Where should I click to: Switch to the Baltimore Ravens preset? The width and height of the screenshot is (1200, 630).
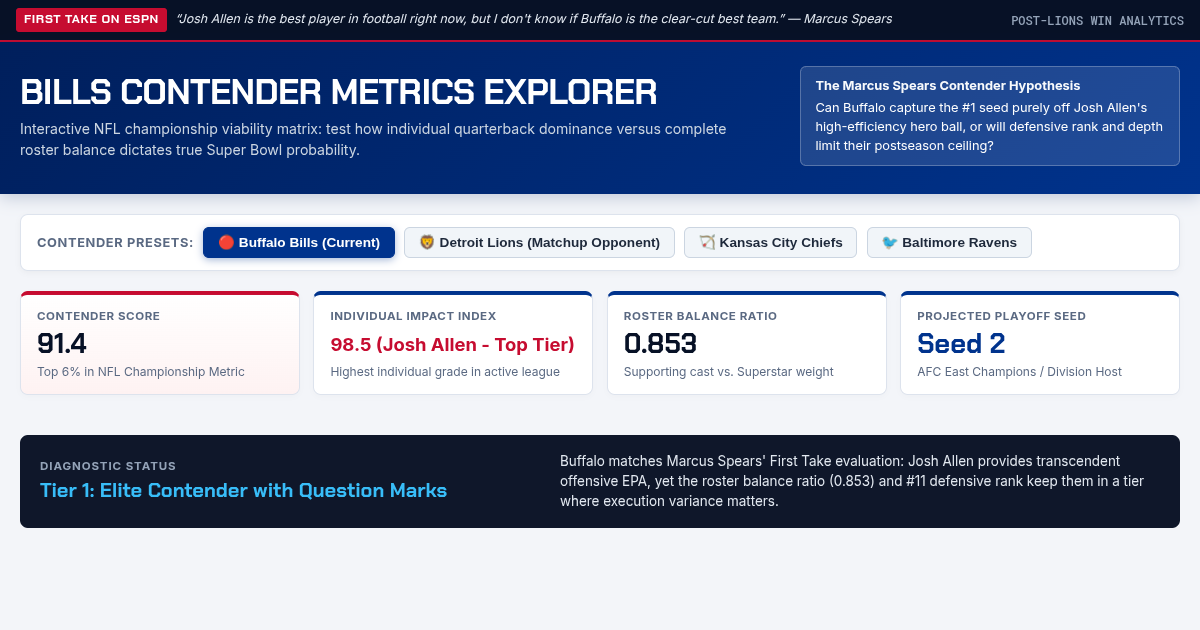coord(949,242)
